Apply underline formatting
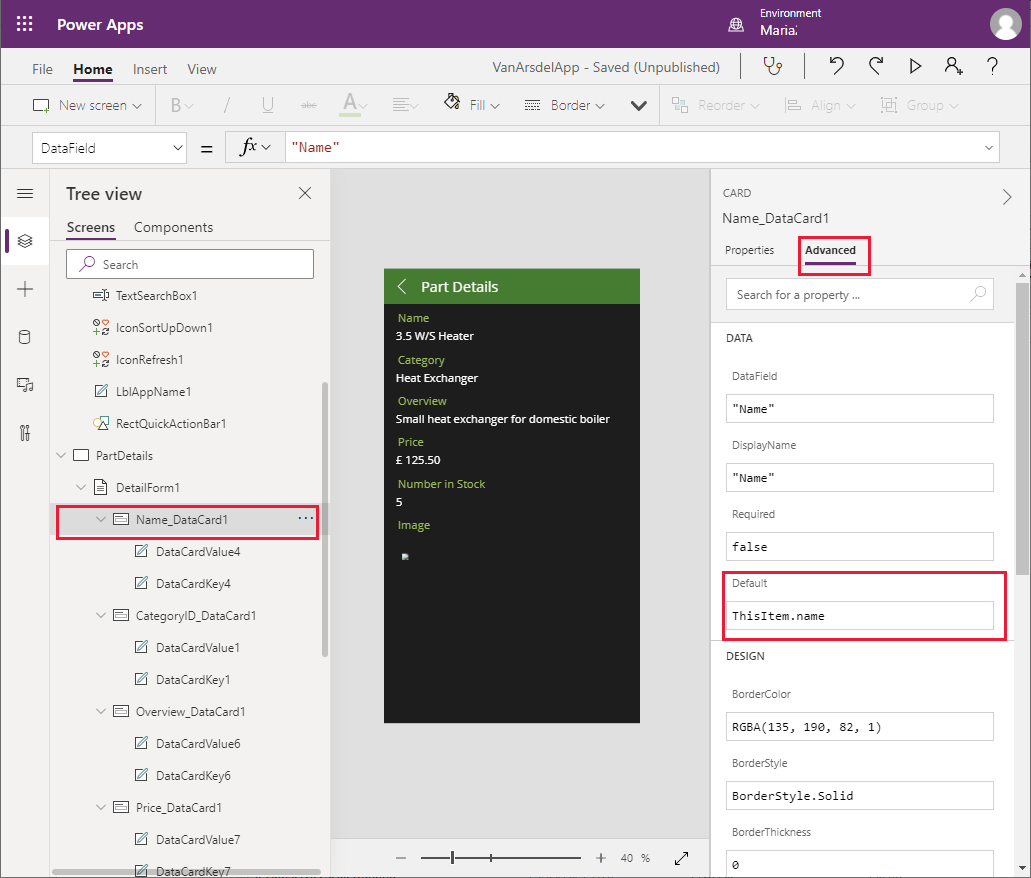1031x878 pixels. (268, 105)
